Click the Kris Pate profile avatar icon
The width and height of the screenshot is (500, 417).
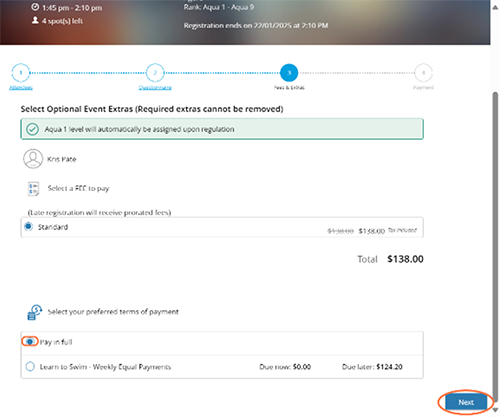click(x=33, y=159)
